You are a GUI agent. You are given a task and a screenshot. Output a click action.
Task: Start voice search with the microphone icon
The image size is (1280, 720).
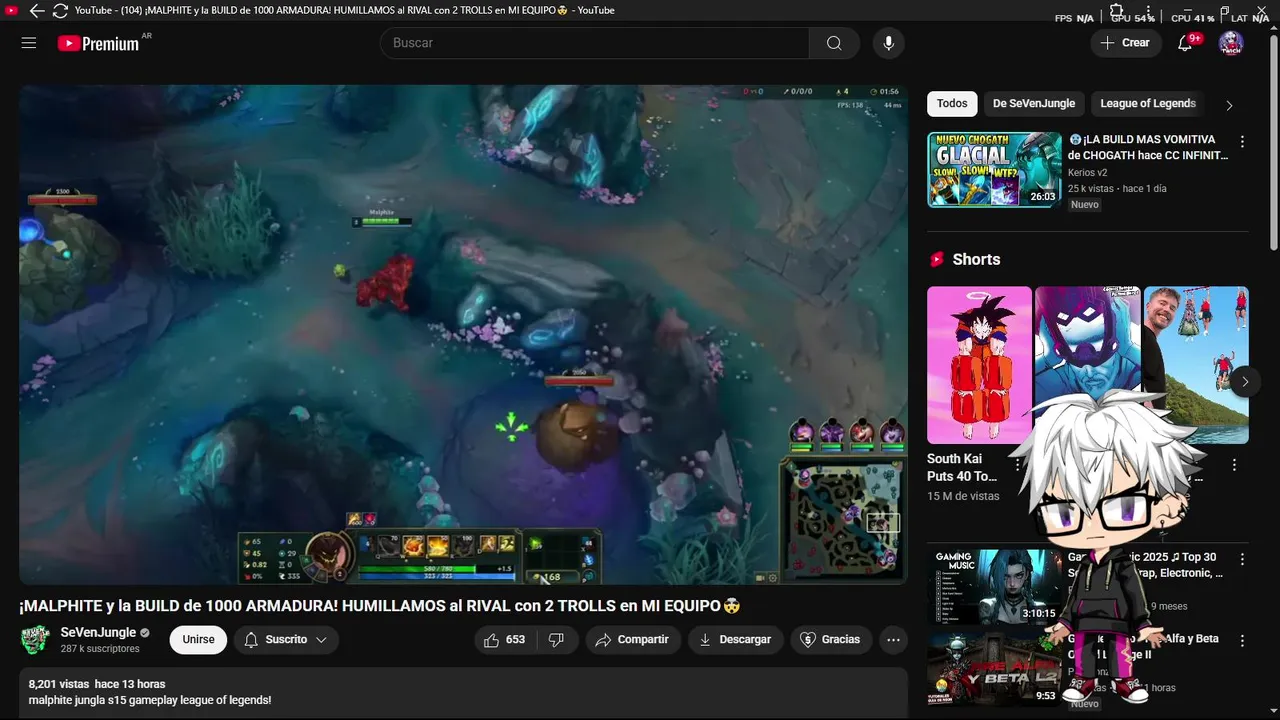click(888, 43)
